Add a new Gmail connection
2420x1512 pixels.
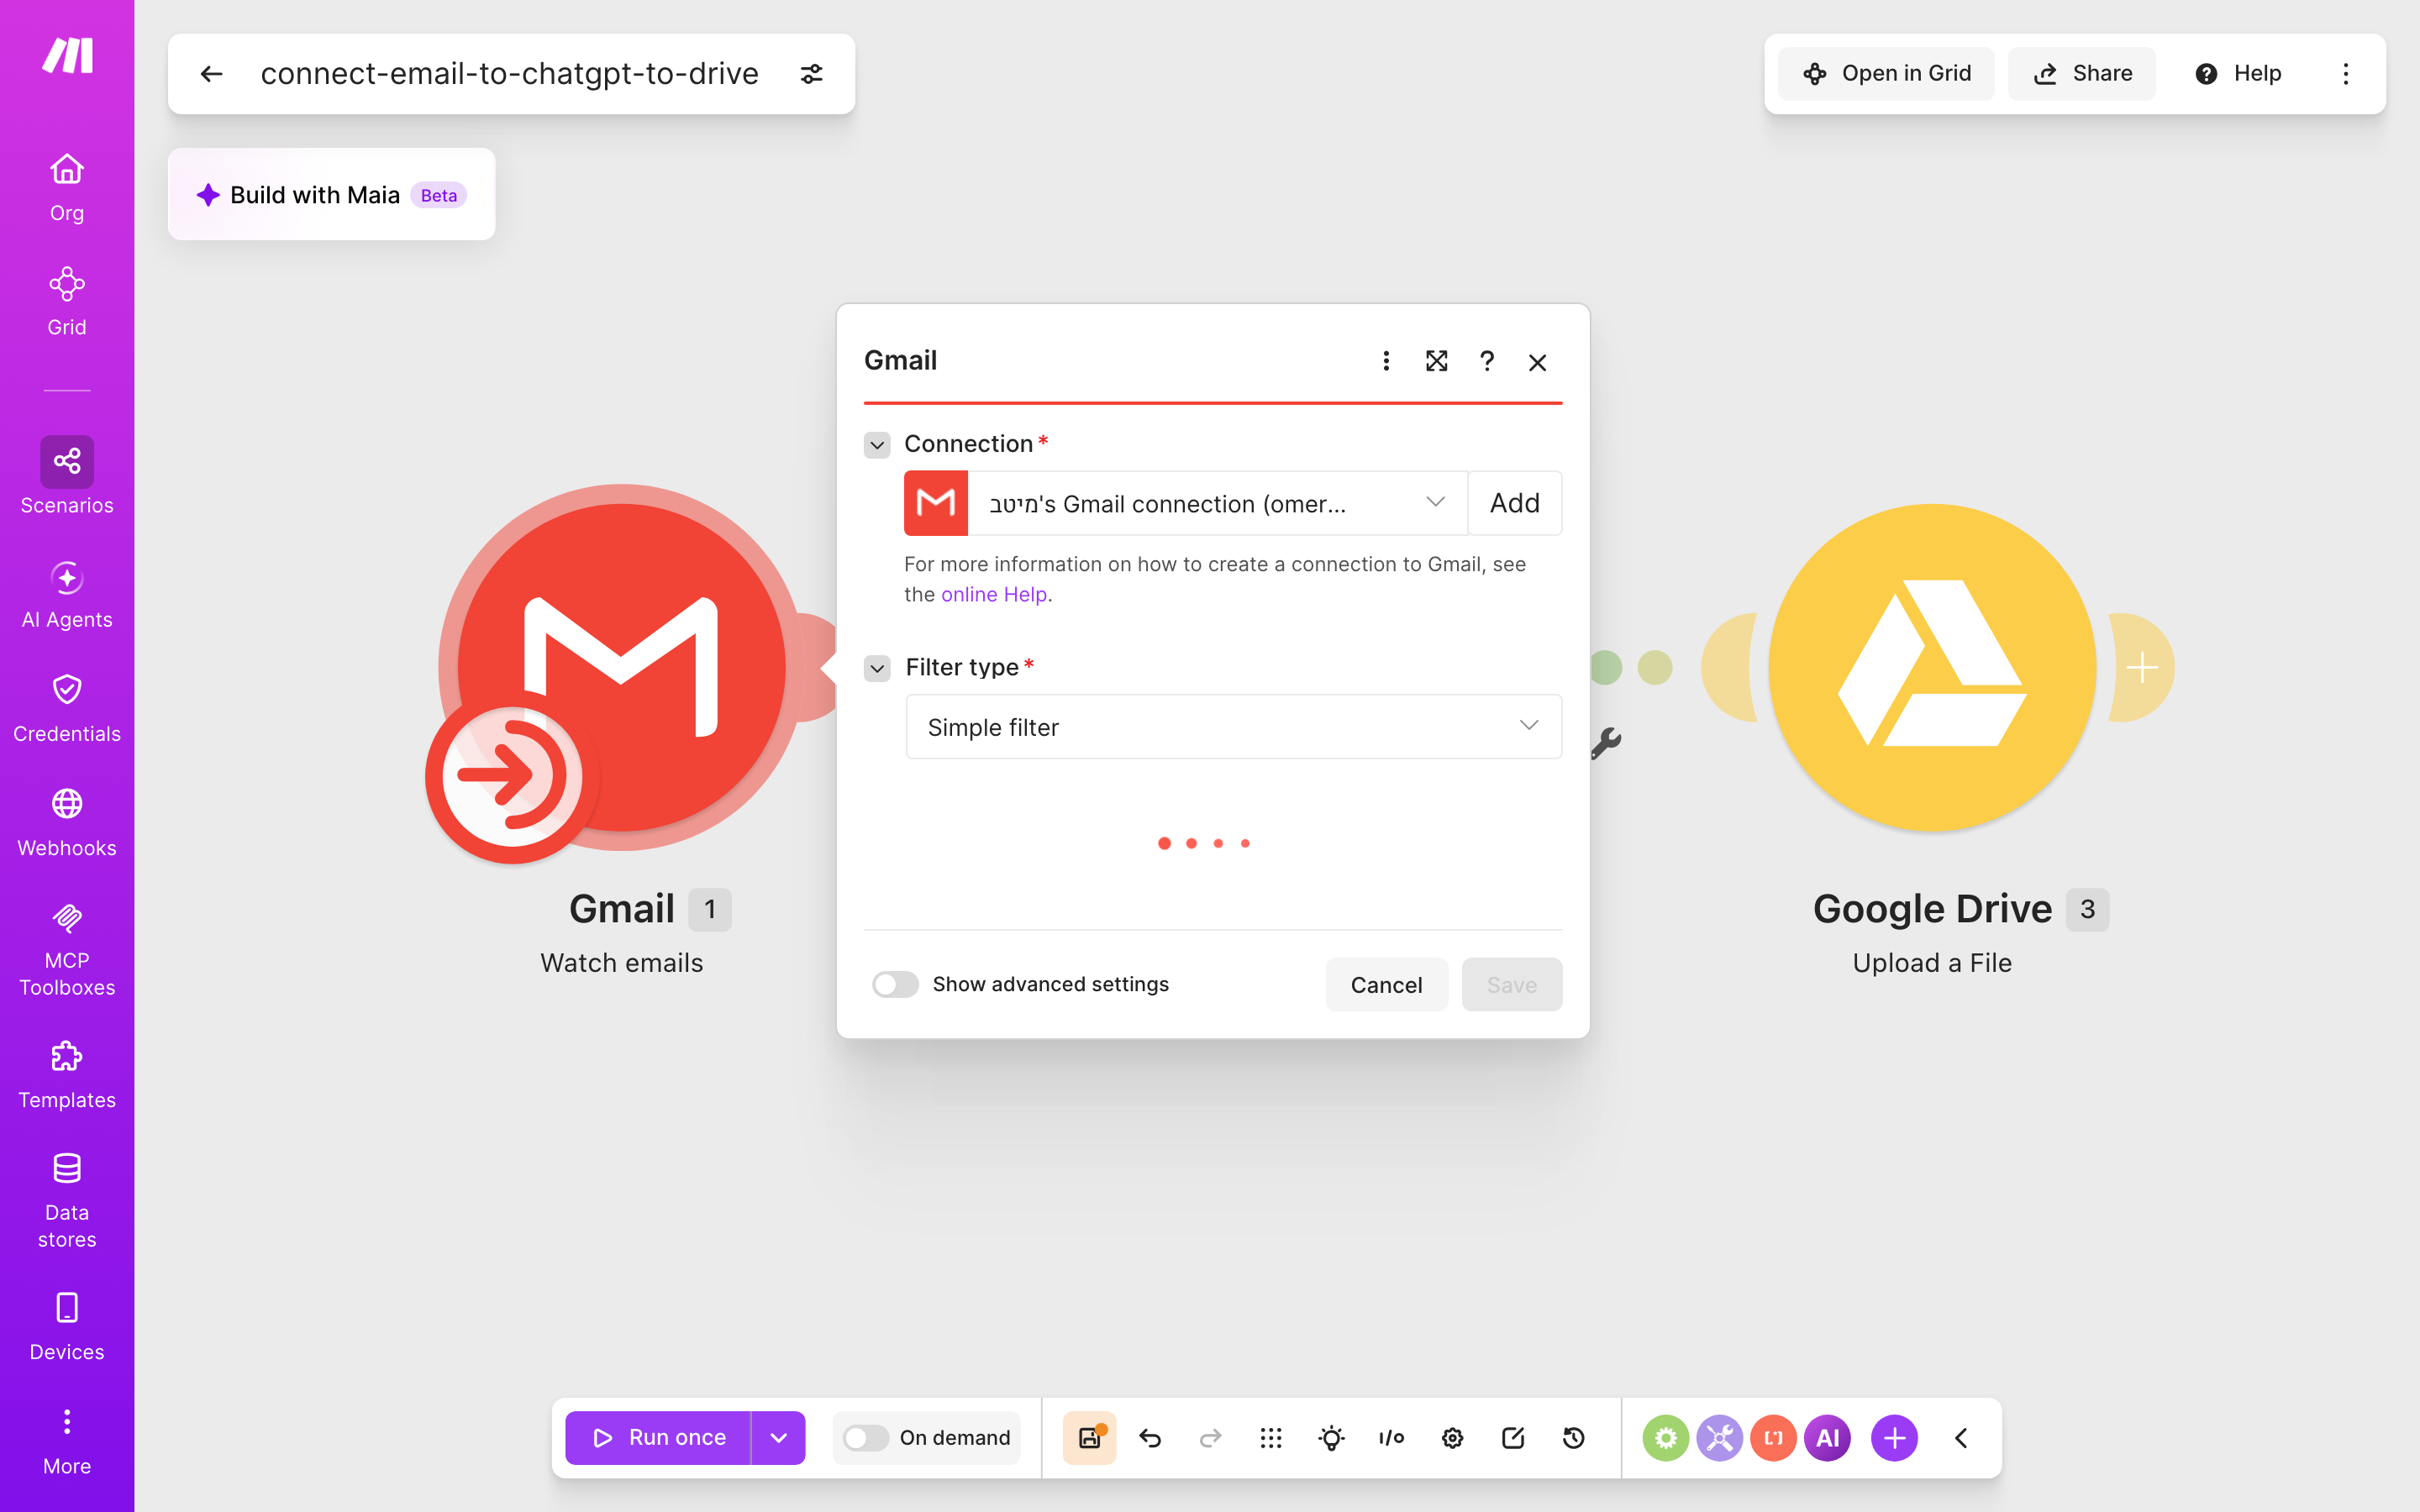click(x=1514, y=503)
